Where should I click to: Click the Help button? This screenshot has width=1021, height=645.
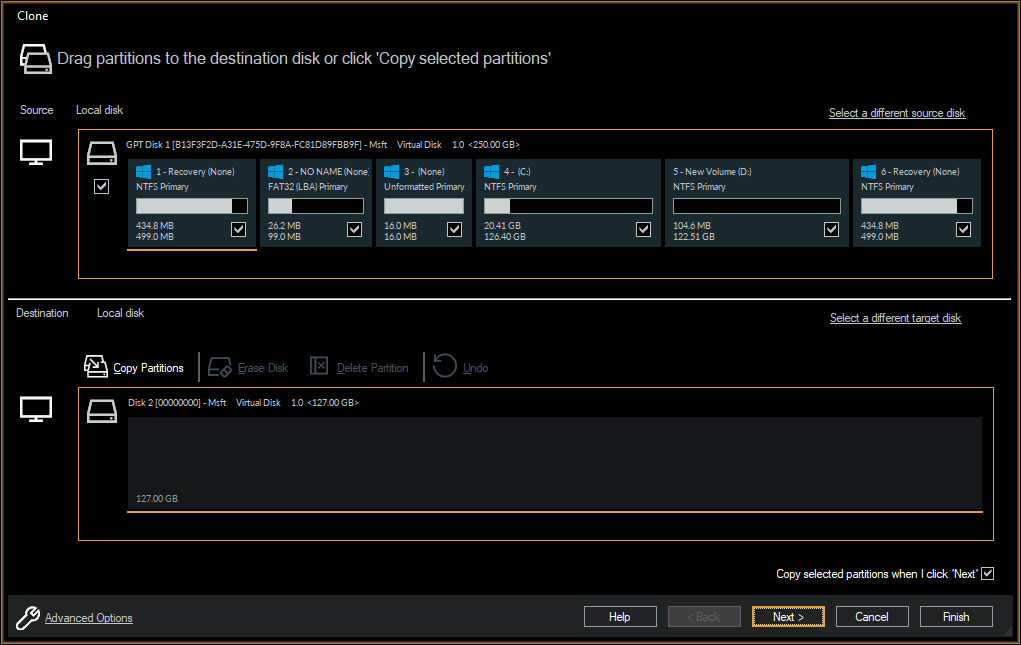[620, 616]
